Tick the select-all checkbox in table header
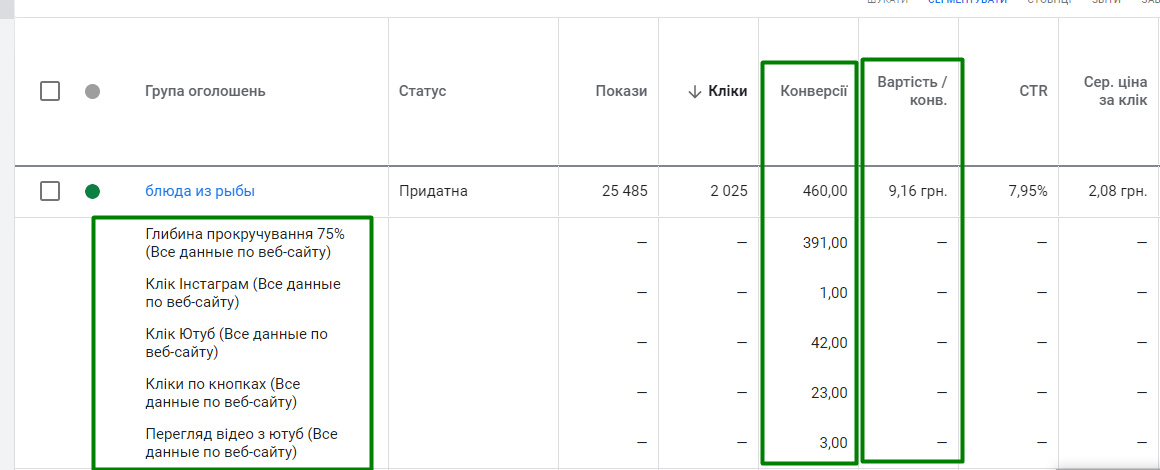The width and height of the screenshot is (1160, 470). pyautogui.click(x=50, y=91)
